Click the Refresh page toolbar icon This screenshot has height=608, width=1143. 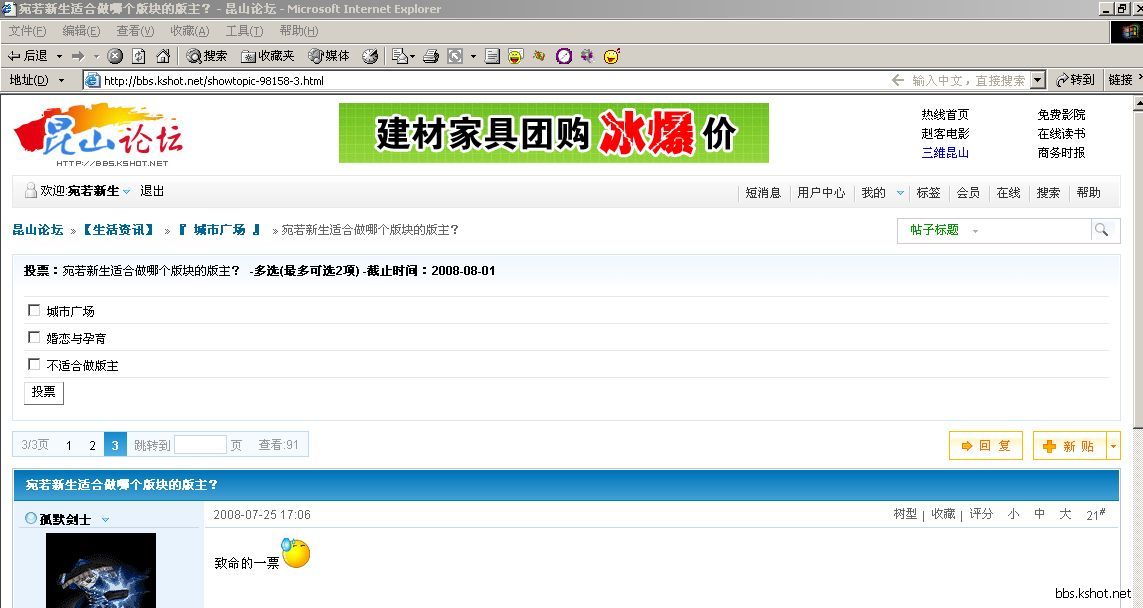(x=139, y=56)
